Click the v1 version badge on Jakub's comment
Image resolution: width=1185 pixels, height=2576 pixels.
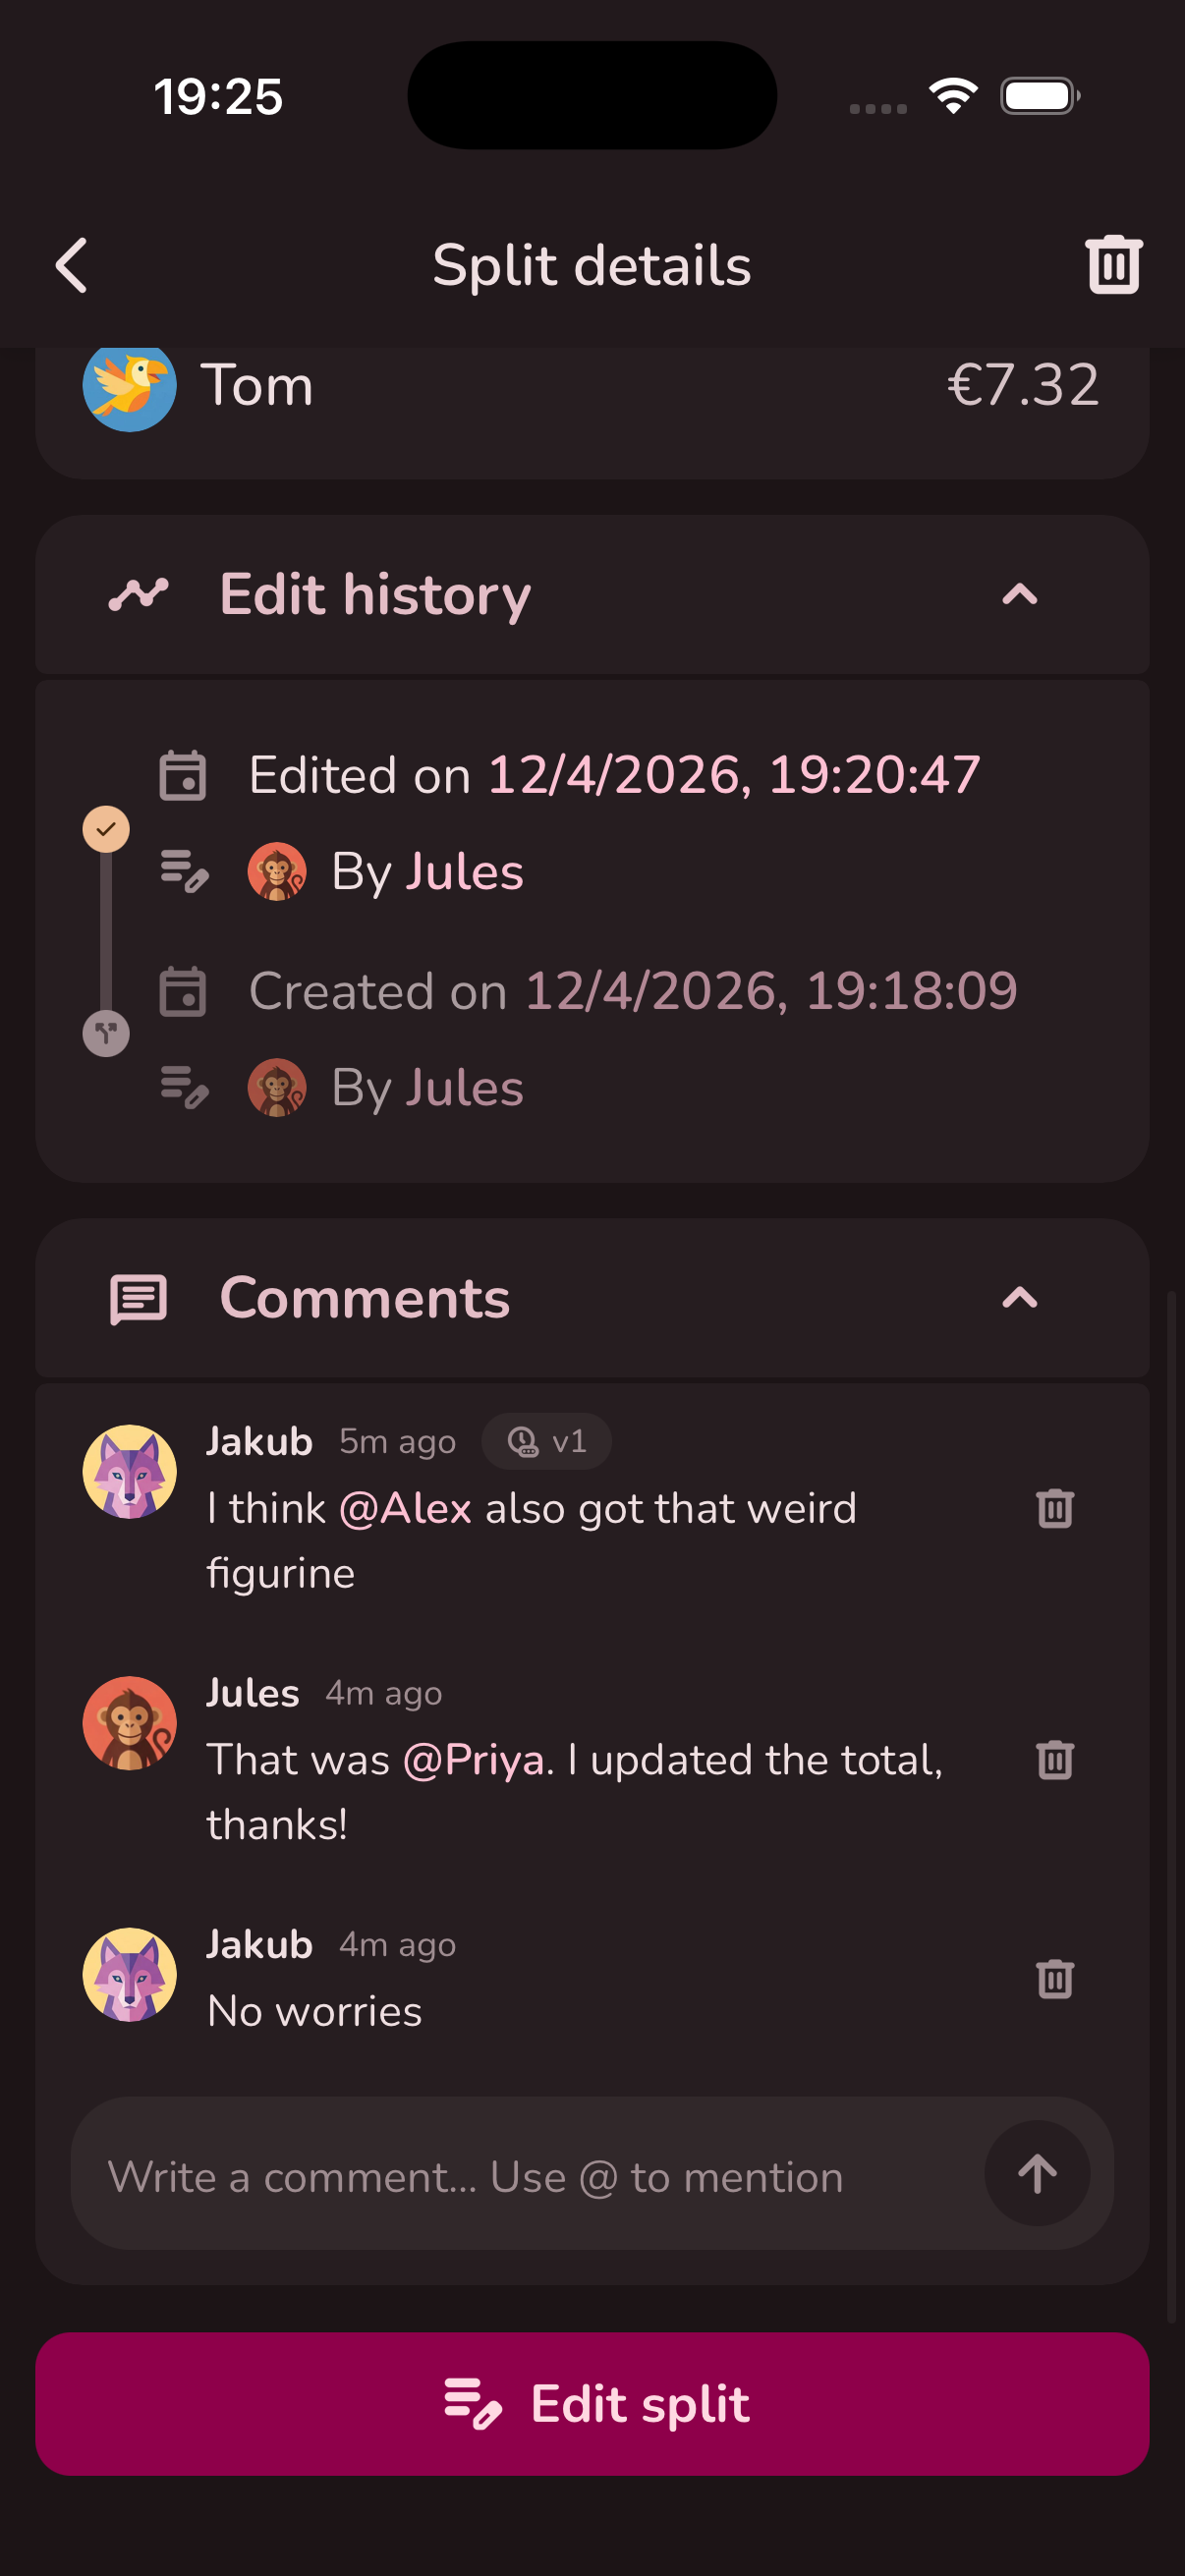(546, 1441)
